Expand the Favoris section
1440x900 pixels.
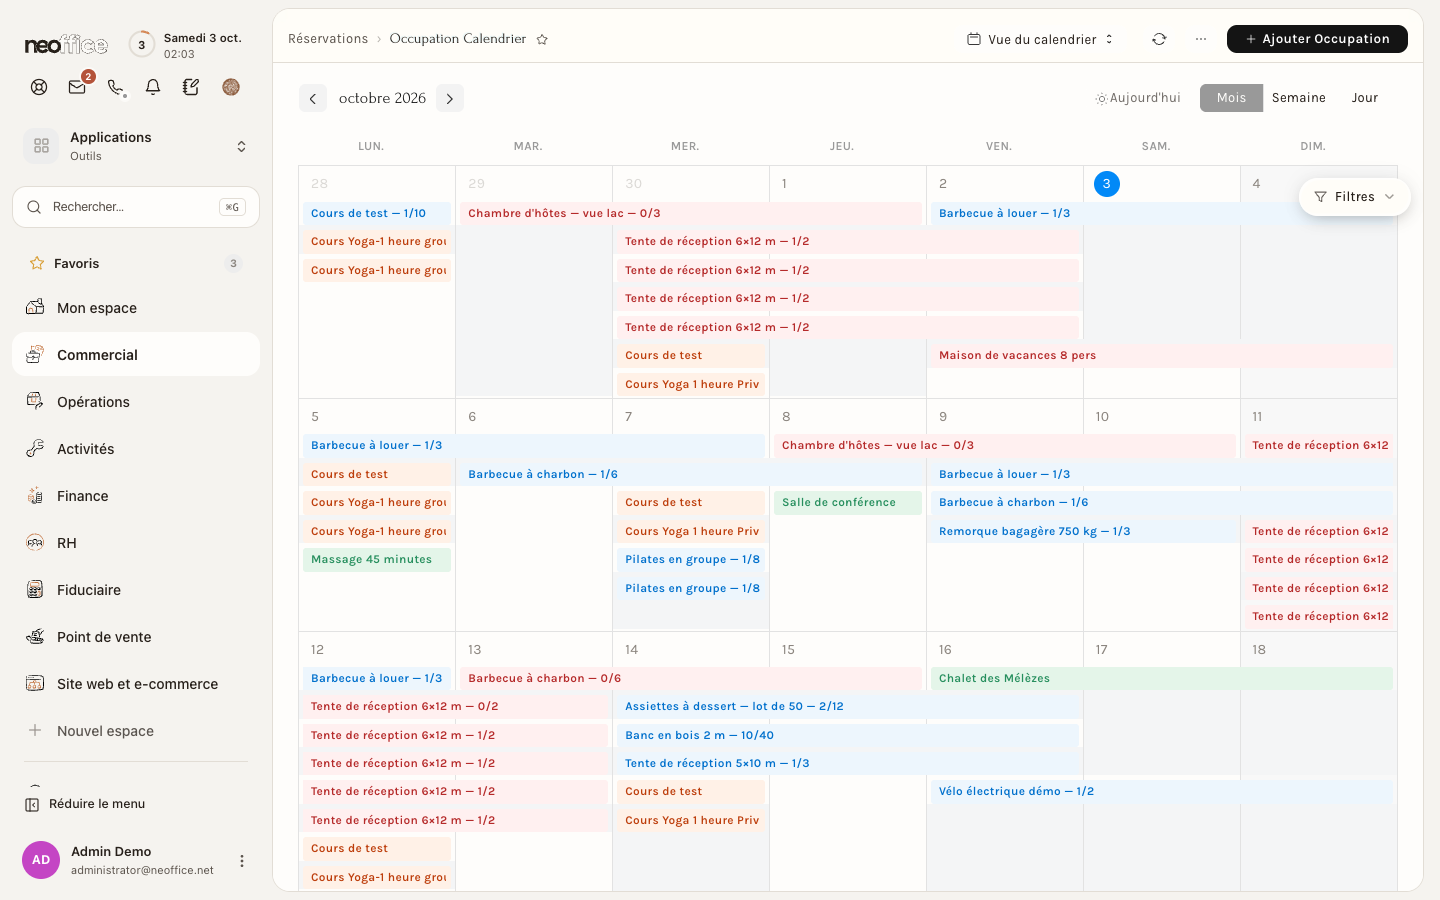(x=136, y=263)
